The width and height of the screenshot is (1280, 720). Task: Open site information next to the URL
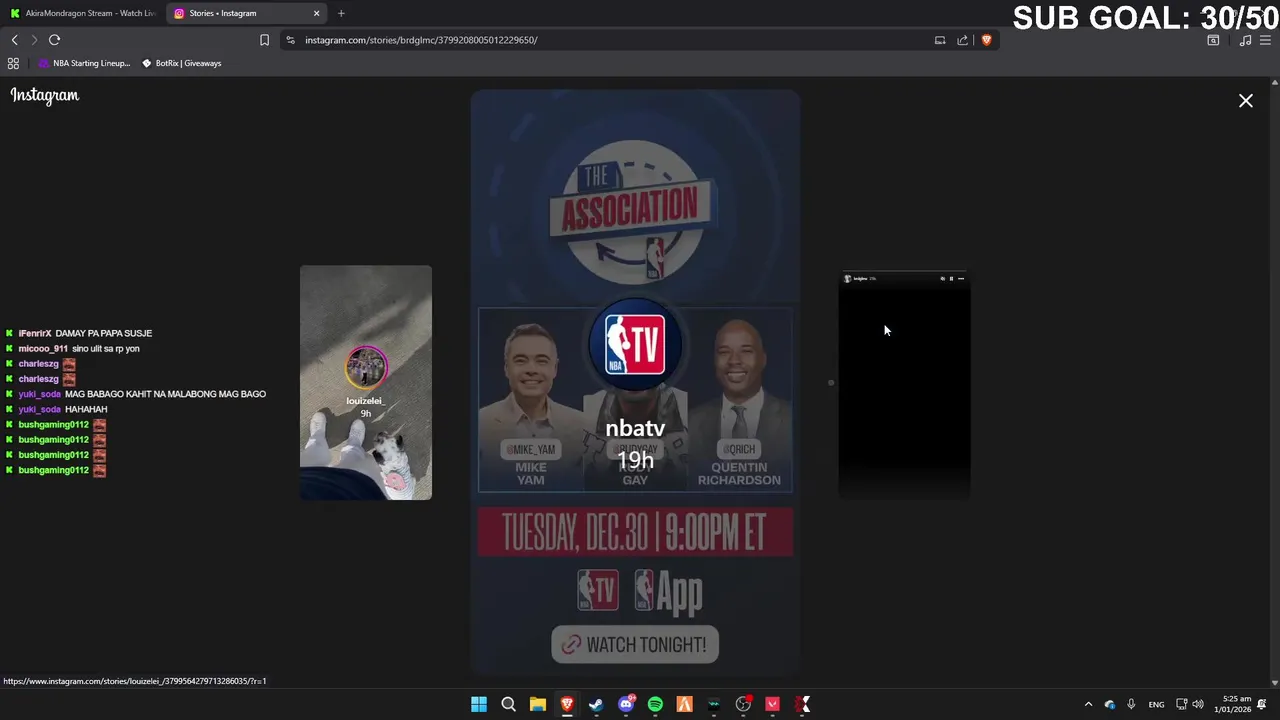coord(290,40)
